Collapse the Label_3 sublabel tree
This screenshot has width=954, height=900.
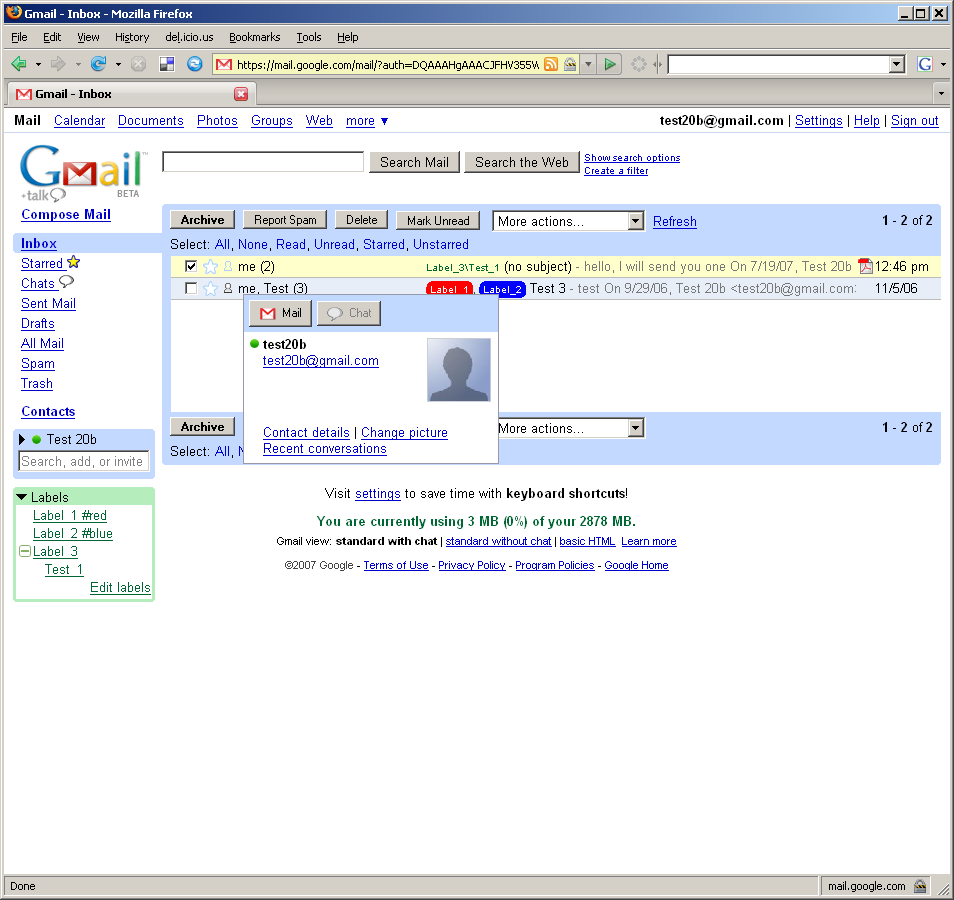point(25,551)
